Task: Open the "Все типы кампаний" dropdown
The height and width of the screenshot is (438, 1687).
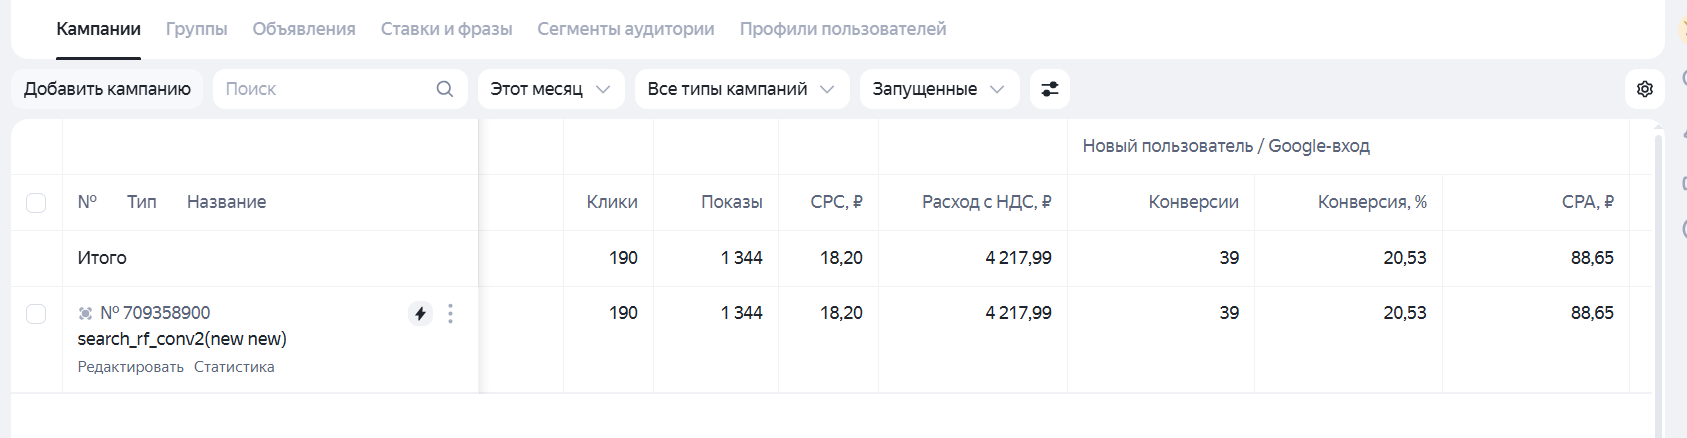Action: click(x=741, y=89)
